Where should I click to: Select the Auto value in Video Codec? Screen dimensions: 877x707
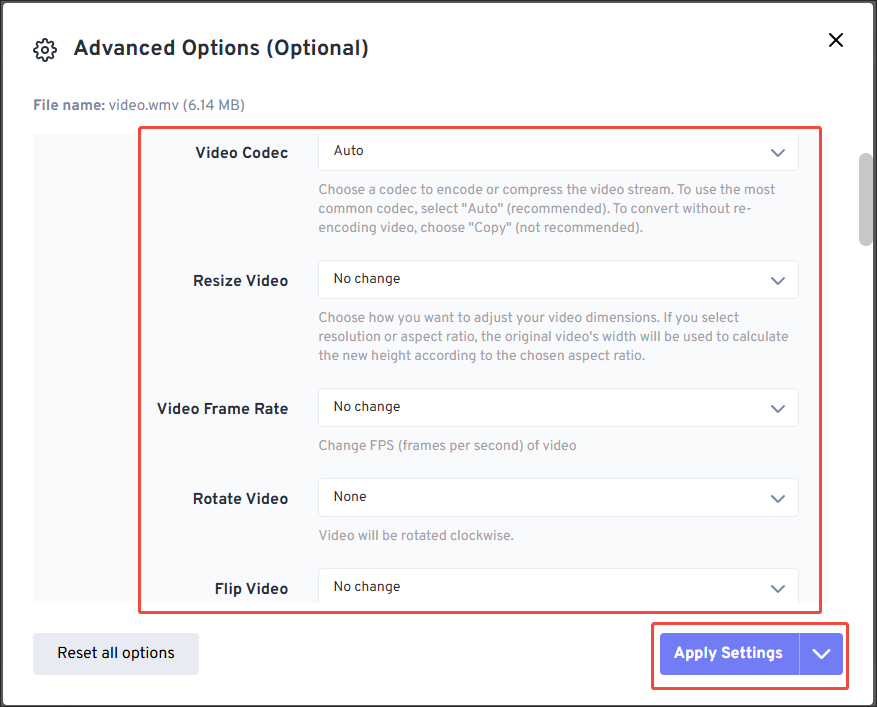[349, 152]
